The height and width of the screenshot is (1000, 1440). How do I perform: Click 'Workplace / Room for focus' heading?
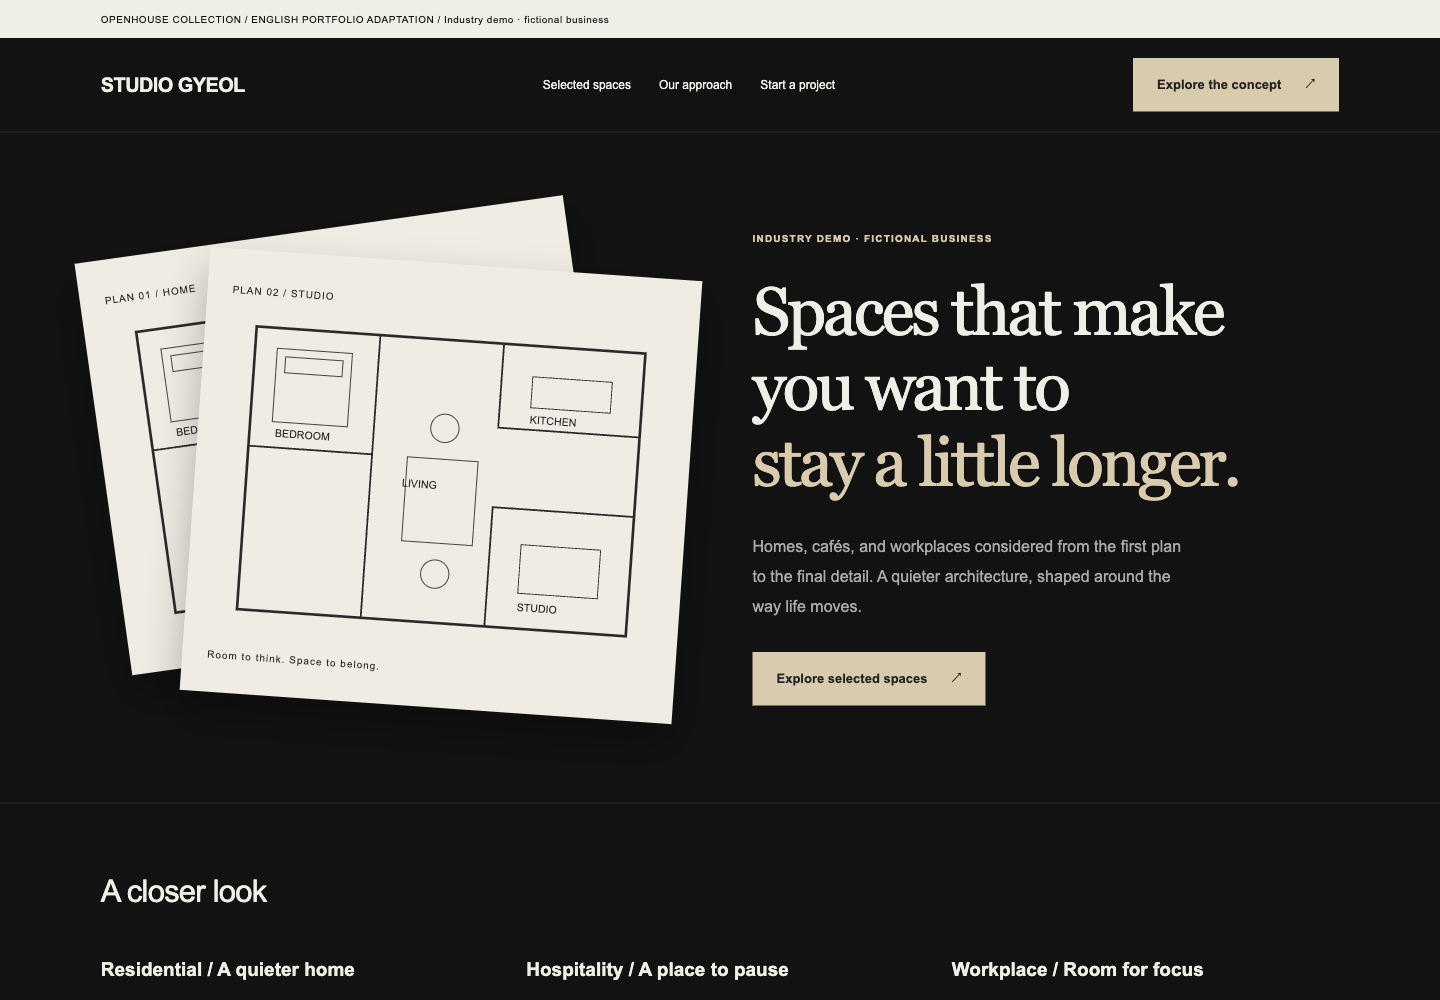(x=1077, y=970)
